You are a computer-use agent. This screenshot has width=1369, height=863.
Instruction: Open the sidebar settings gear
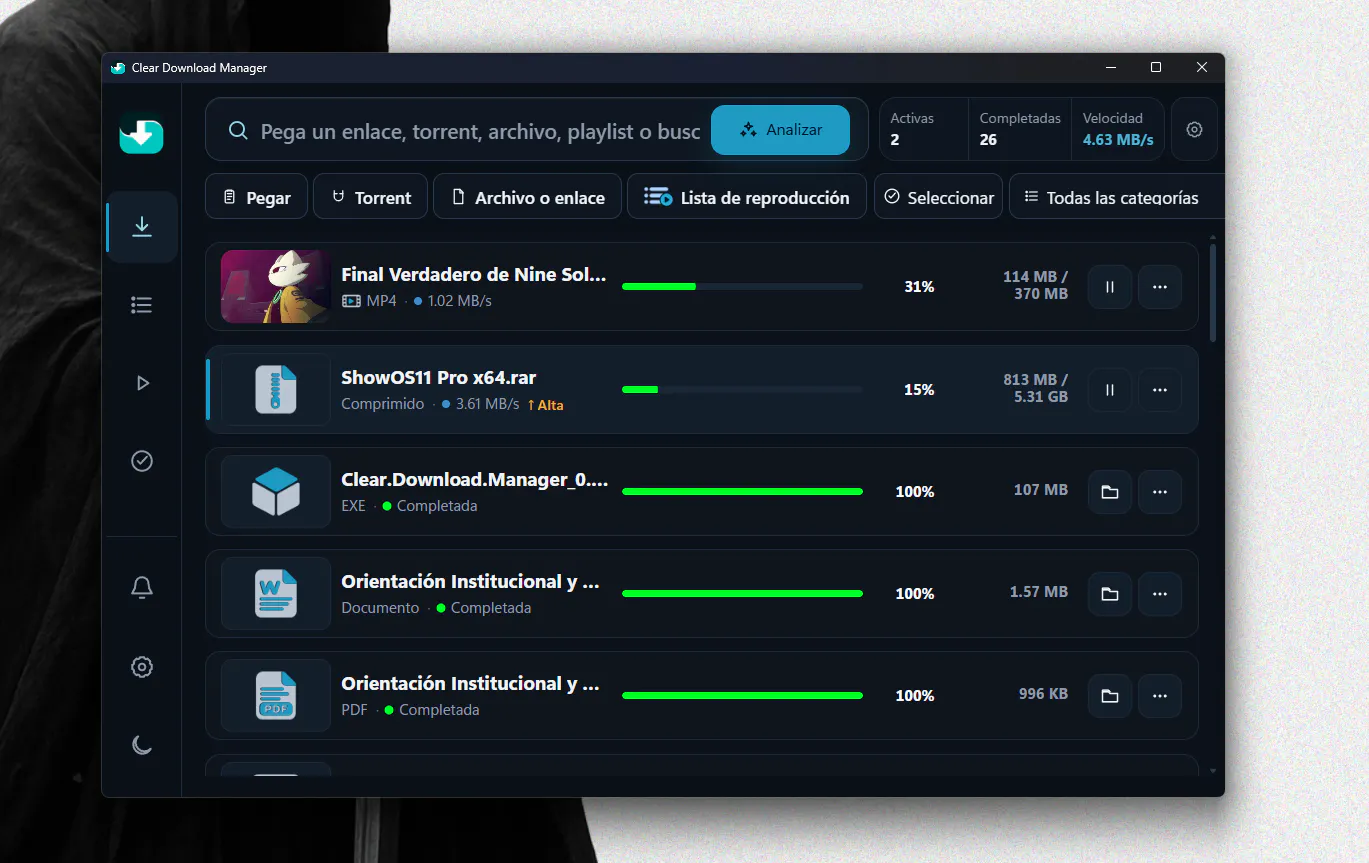point(142,667)
